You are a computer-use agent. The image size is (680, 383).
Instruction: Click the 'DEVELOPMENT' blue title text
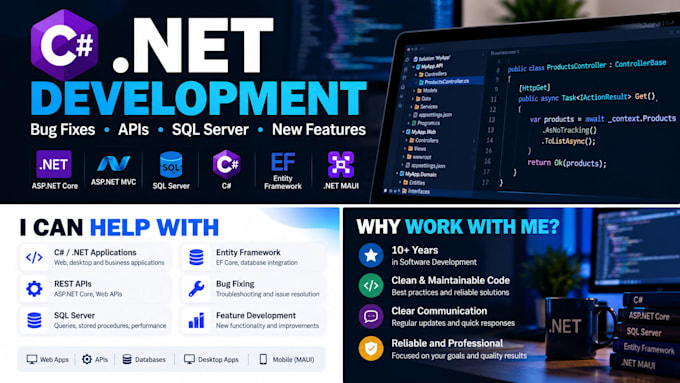199,98
